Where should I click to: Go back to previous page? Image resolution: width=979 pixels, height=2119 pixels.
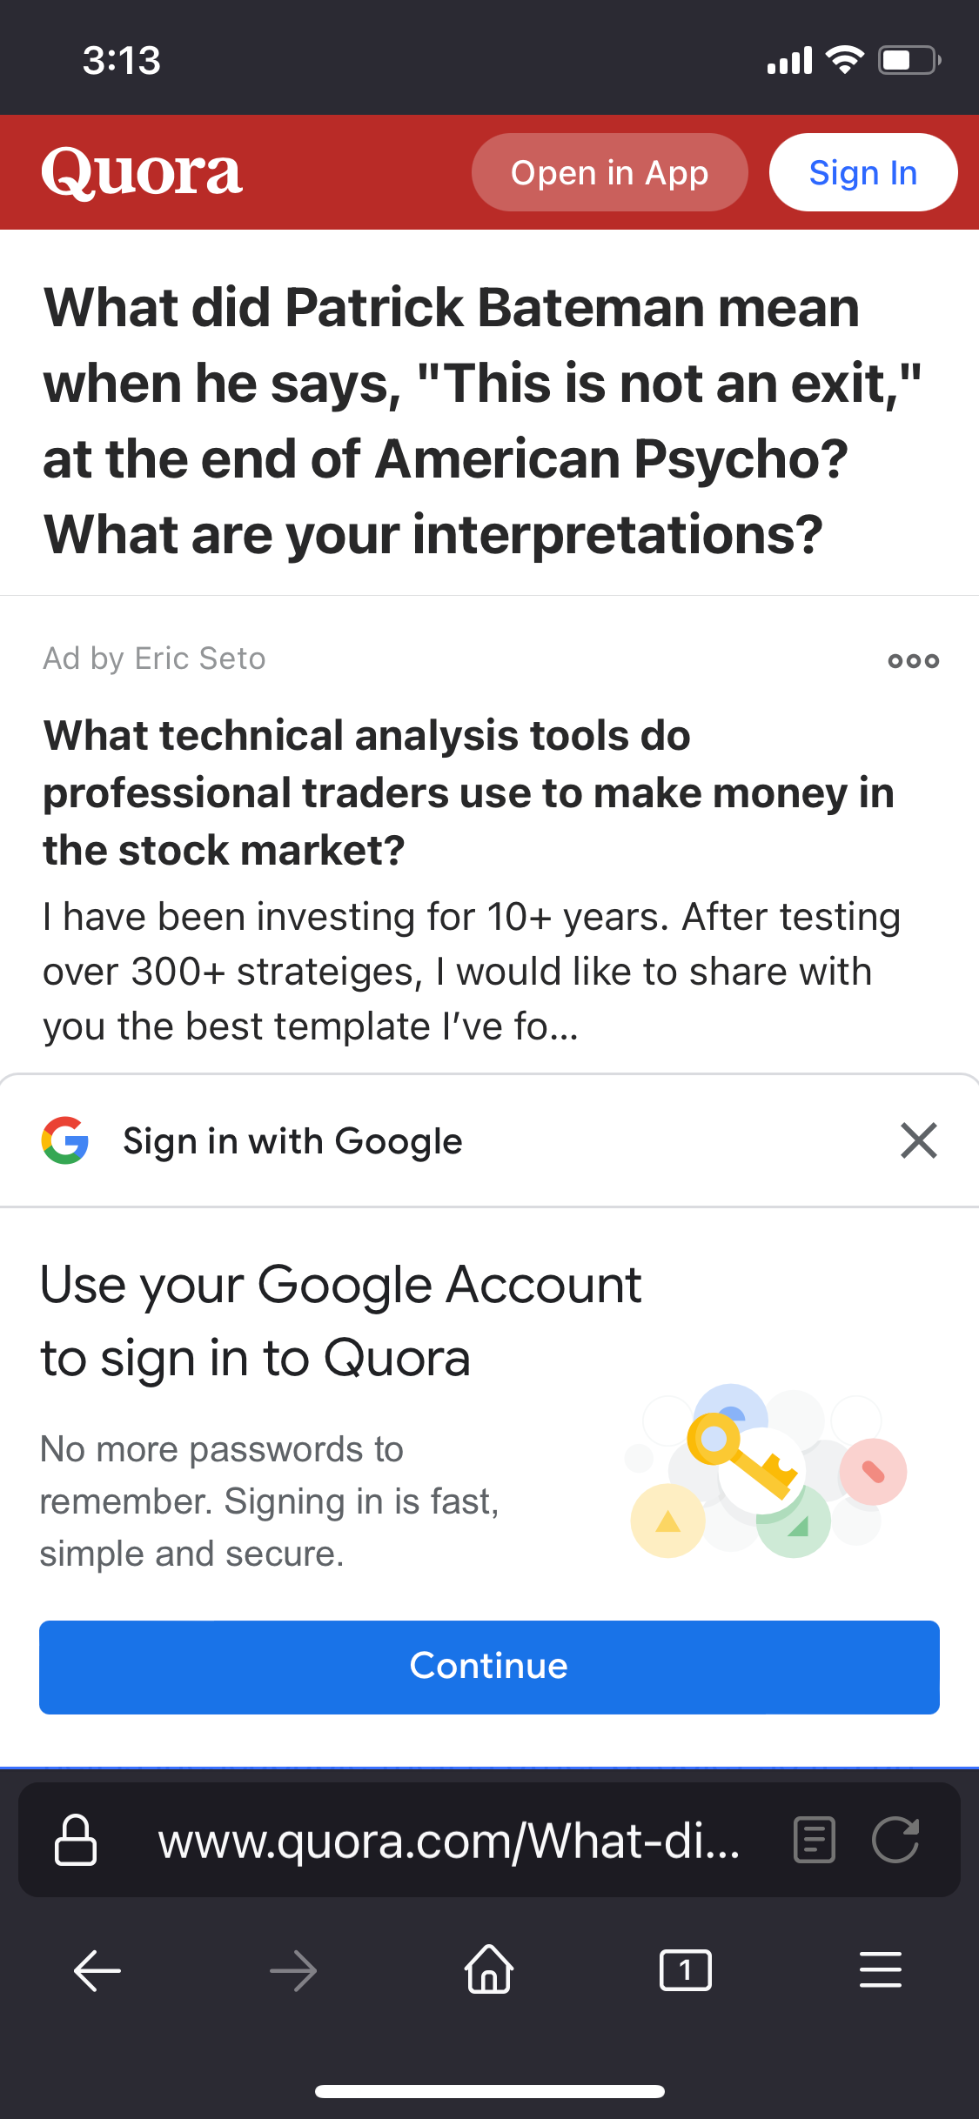click(97, 1971)
